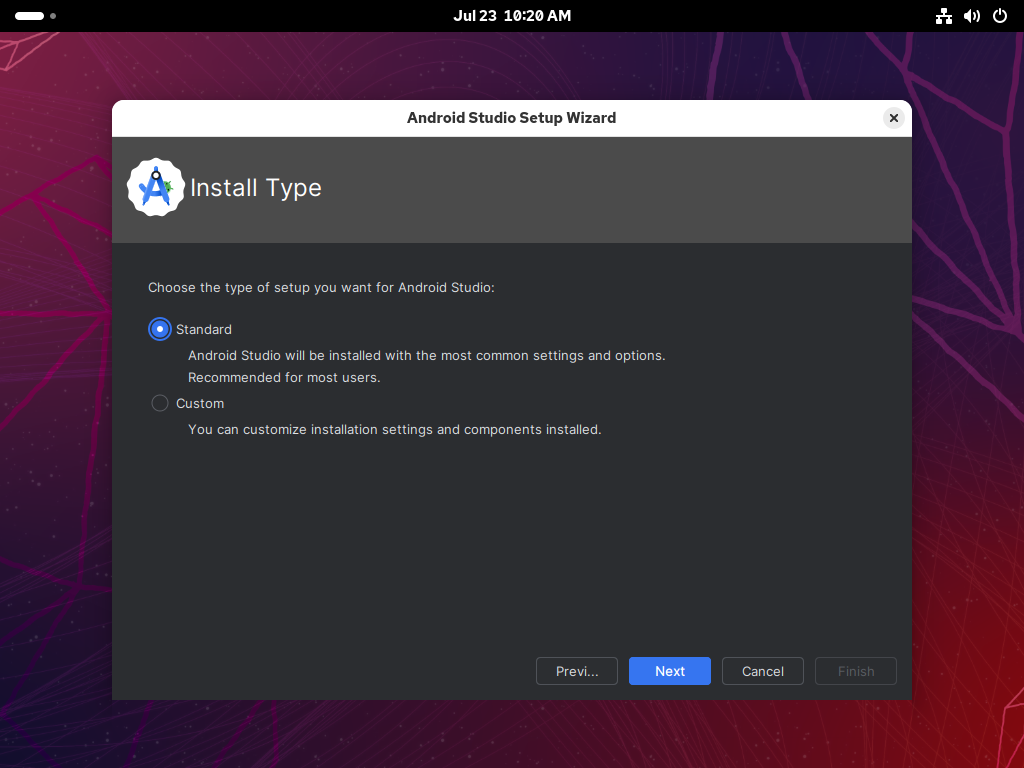Screen dimensions: 1024x768
Task: Click 'Choose the type of setup' prompt text
Action: click(321, 287)
